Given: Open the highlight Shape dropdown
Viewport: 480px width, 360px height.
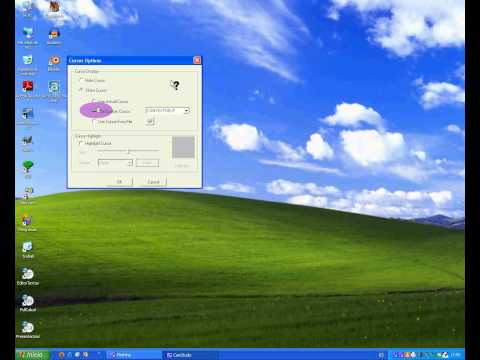Looking at the screenshot, I should [115, 163].
